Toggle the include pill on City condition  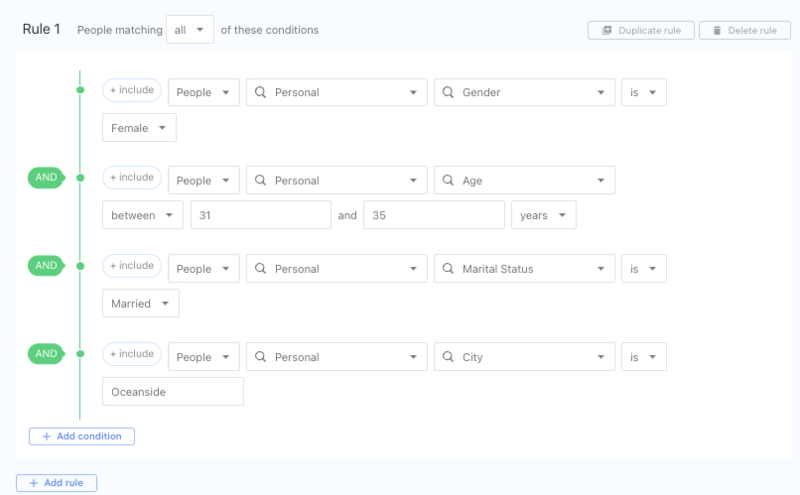pos(132,355)
